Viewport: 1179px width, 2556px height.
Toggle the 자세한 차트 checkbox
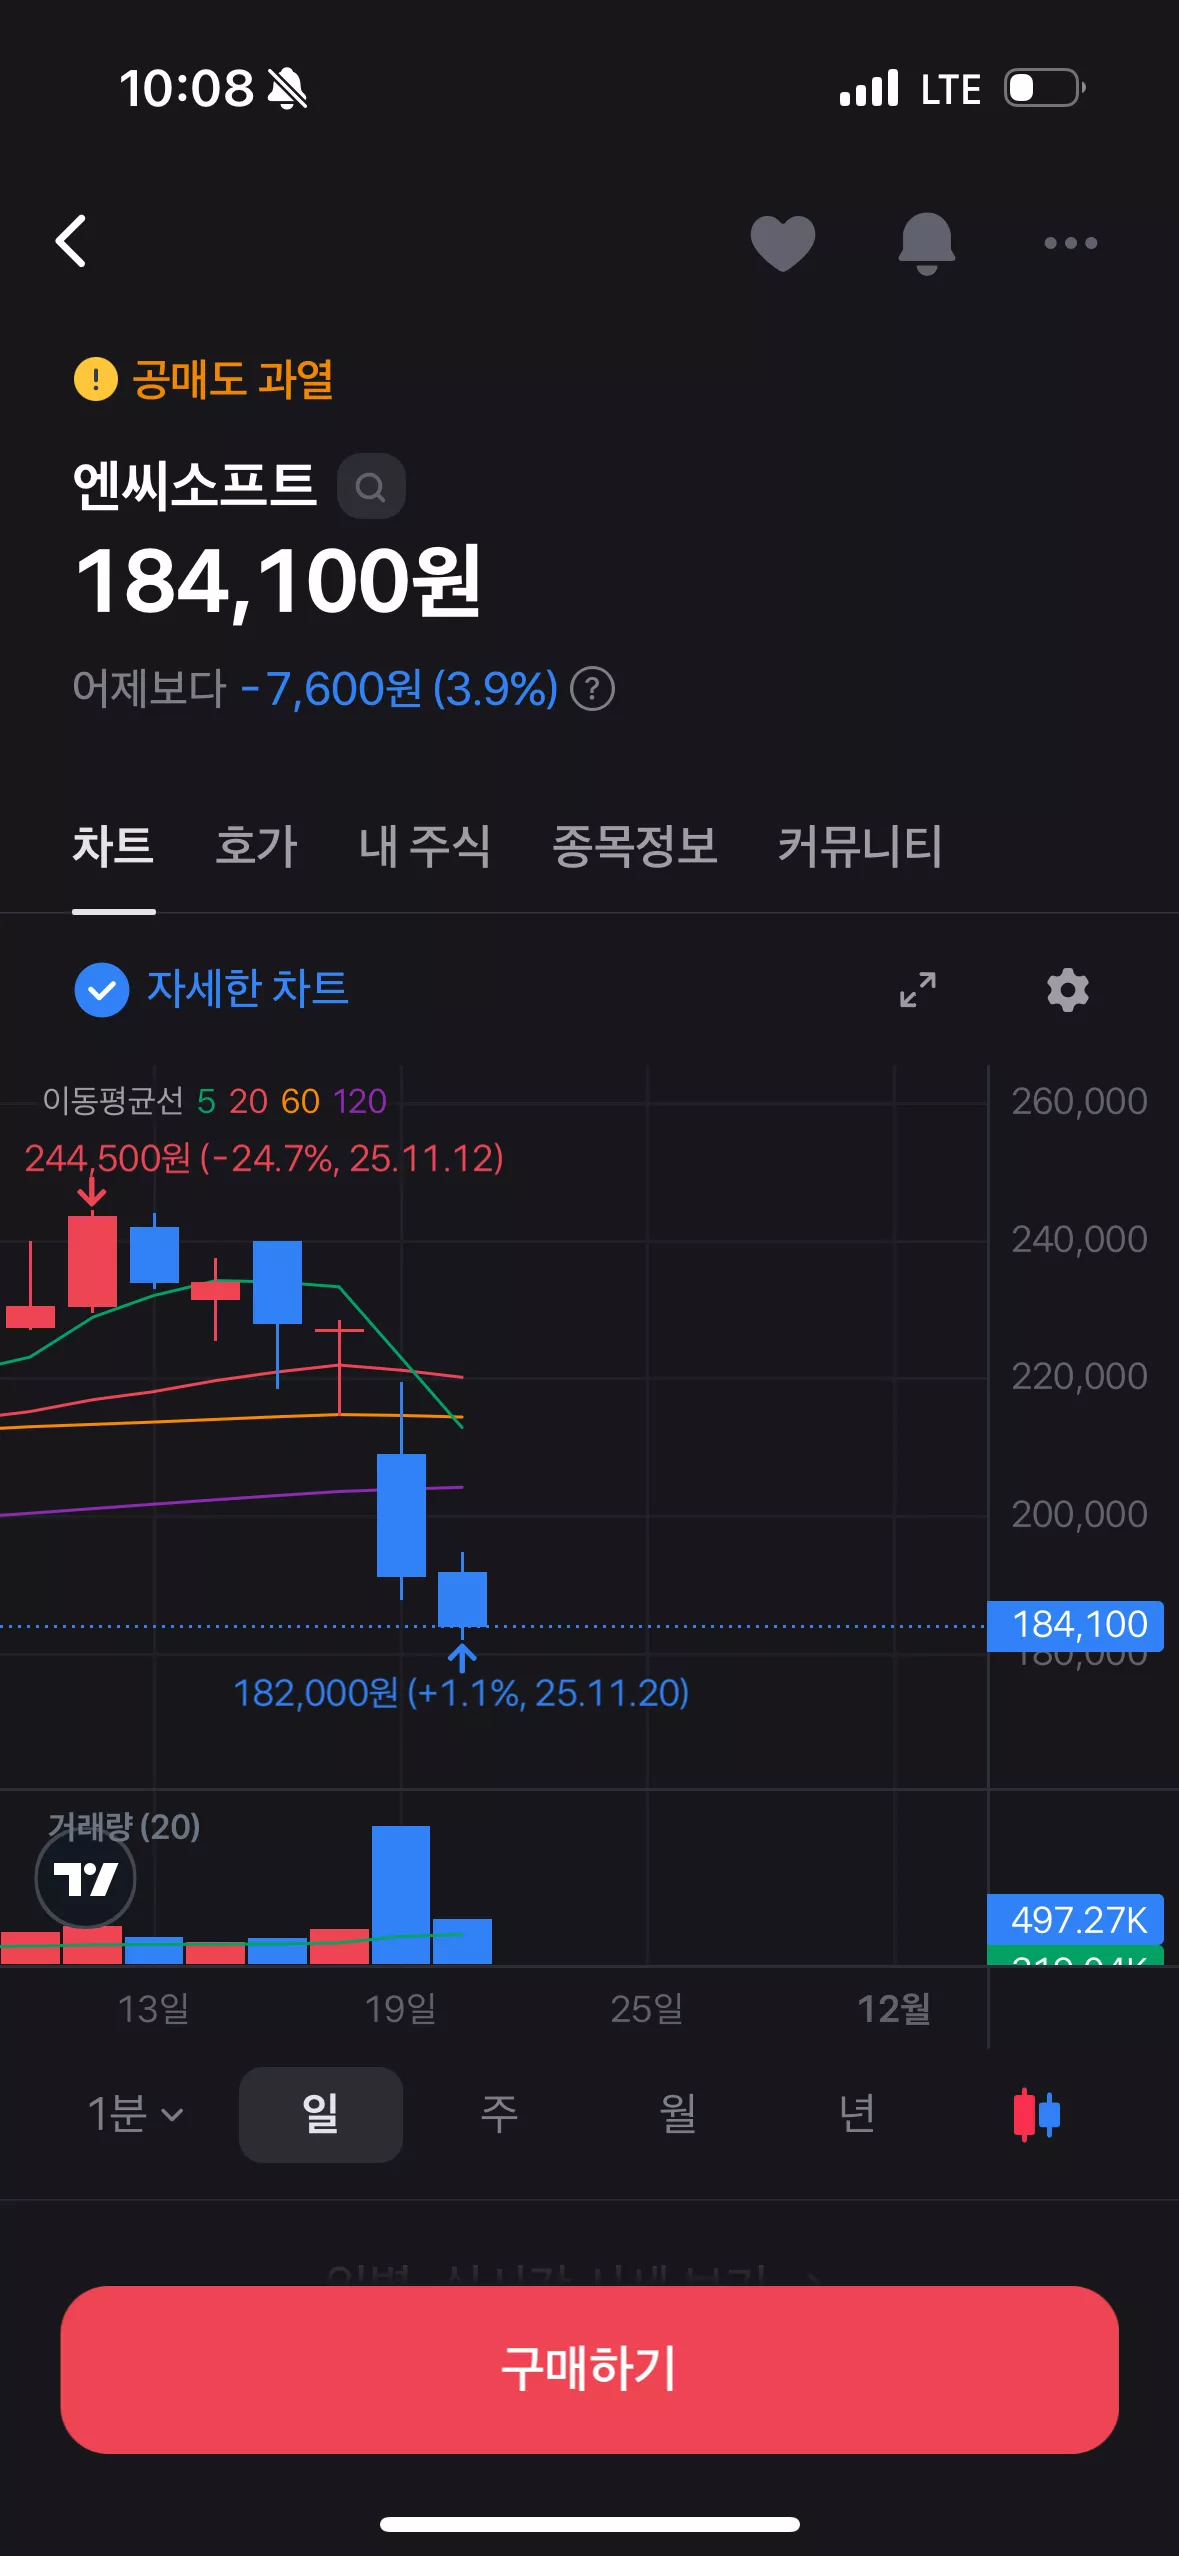[x=102, y=990]
